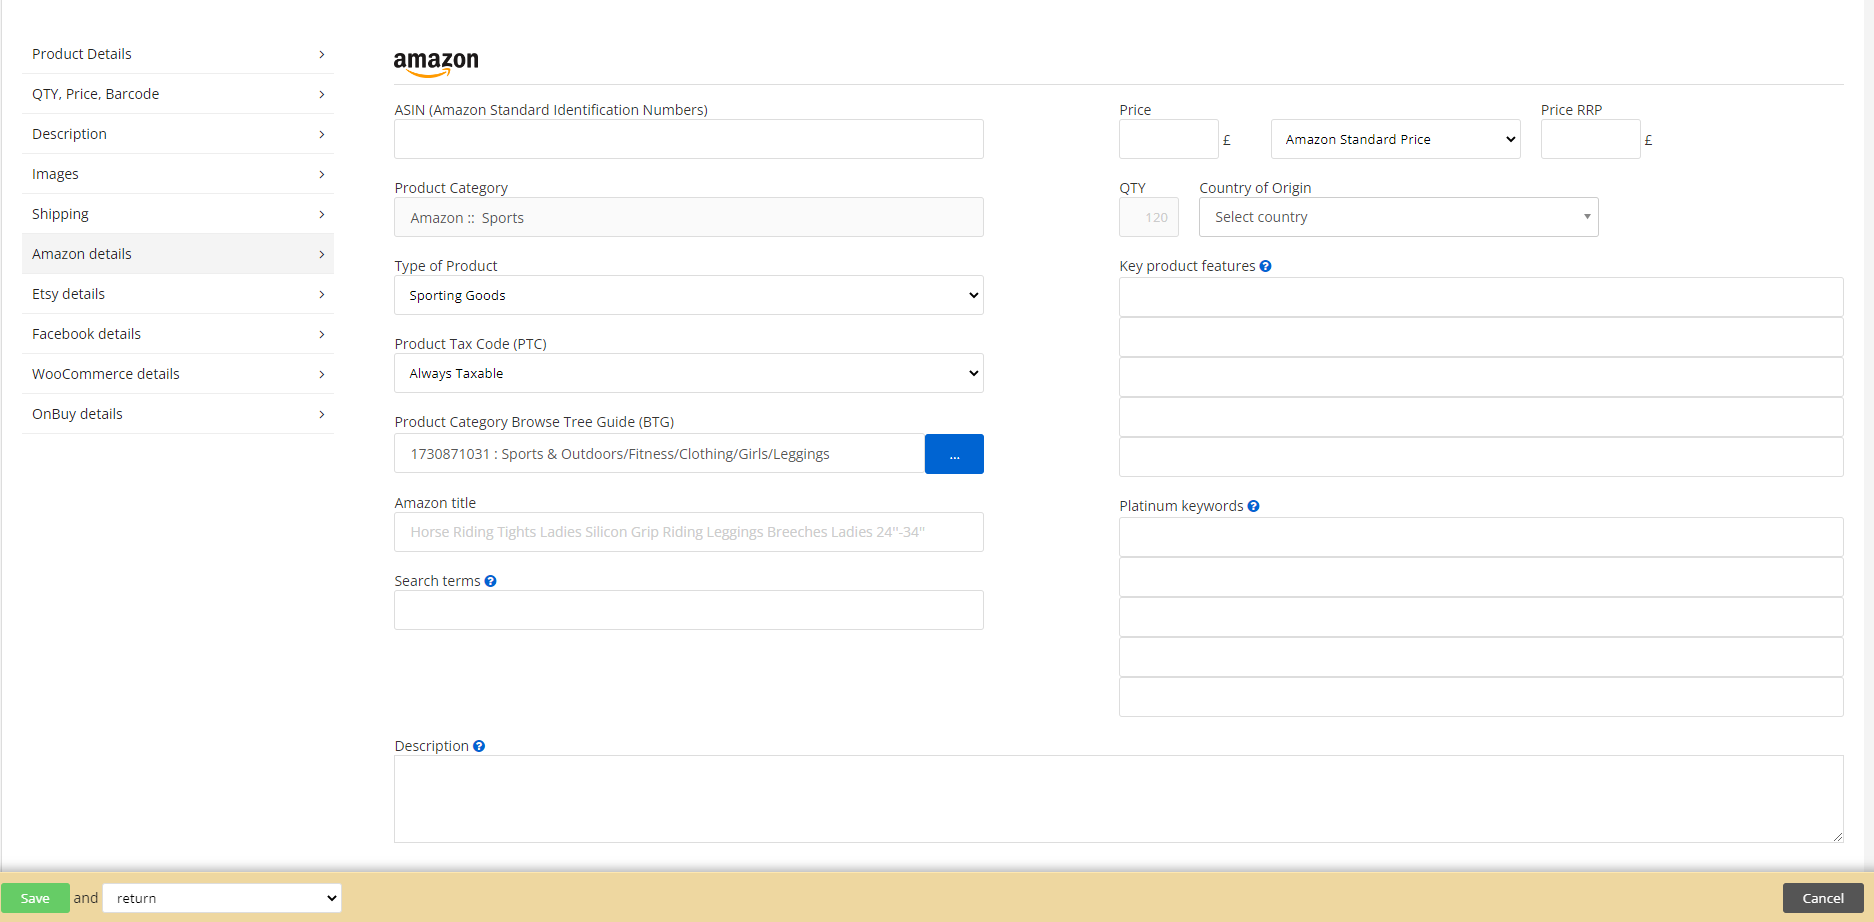Open the Facebook details section
The height and width of the screenshot is (922, 1874).
click(178, 334)
